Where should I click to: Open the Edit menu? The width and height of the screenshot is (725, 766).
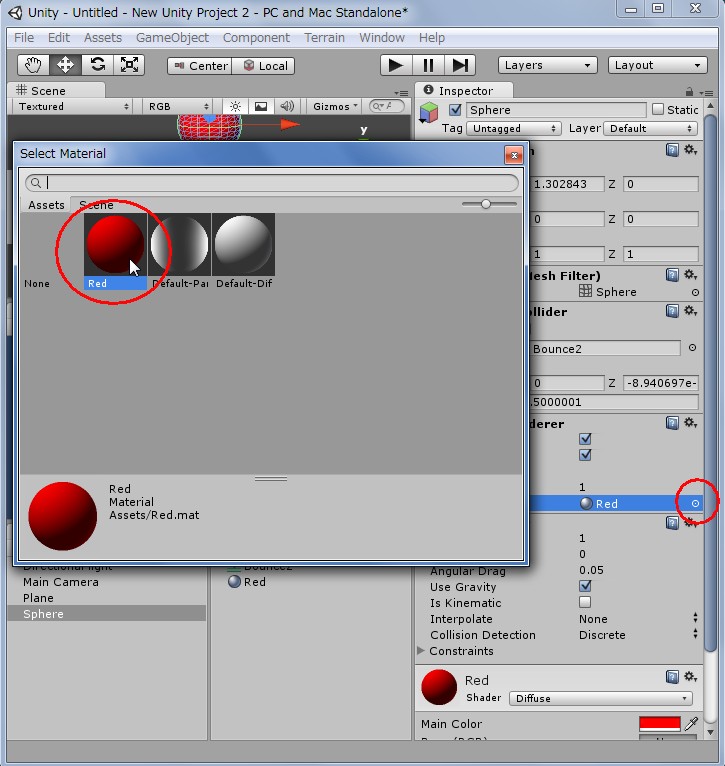click(59, 38)
